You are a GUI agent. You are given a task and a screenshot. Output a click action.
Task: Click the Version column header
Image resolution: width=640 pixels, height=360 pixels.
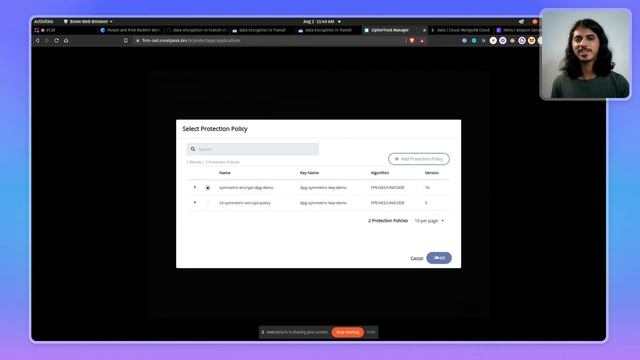click(432, 173)
